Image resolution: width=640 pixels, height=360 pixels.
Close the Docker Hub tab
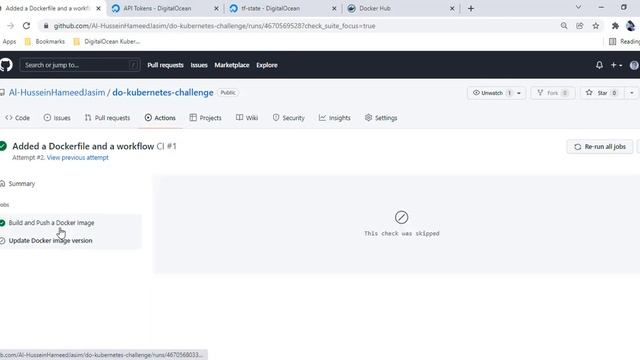452,8
